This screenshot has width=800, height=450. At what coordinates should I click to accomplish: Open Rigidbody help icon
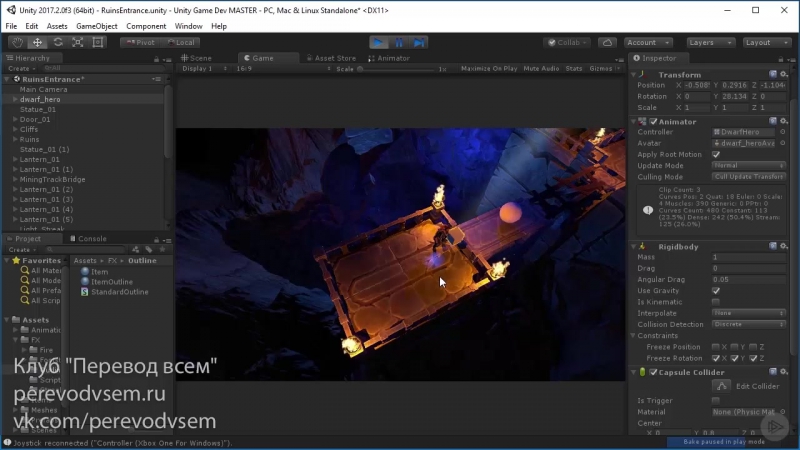pyautogui.click(x=773, y=246)
